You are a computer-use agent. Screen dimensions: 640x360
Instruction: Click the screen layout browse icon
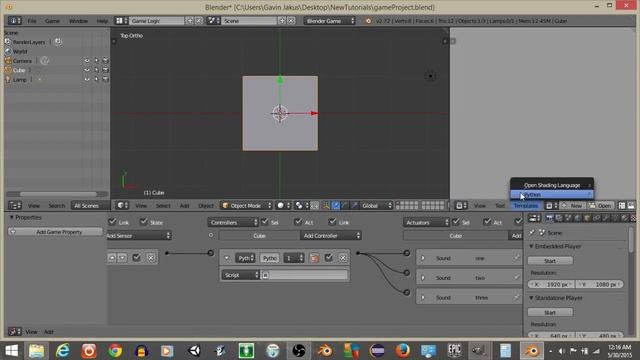point(121,20)
